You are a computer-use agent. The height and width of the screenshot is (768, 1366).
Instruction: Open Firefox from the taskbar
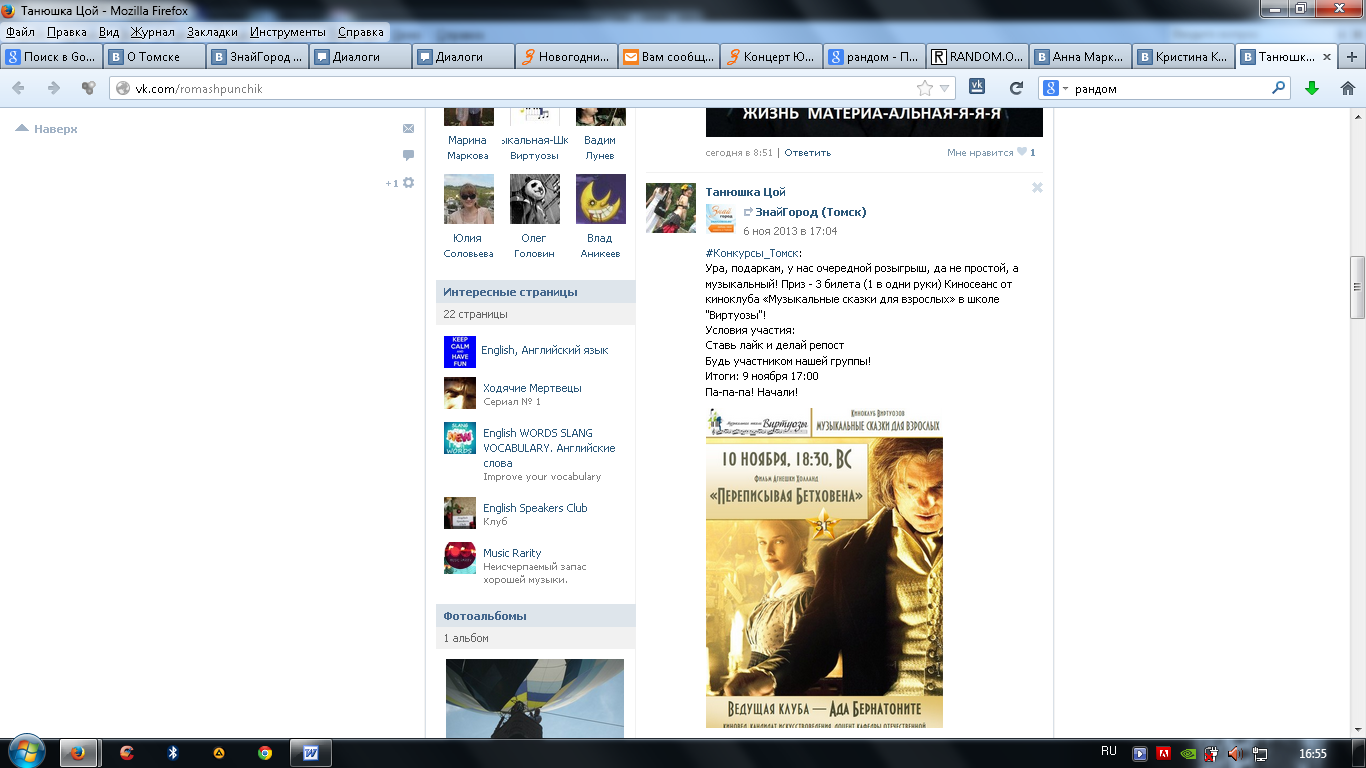77,753
